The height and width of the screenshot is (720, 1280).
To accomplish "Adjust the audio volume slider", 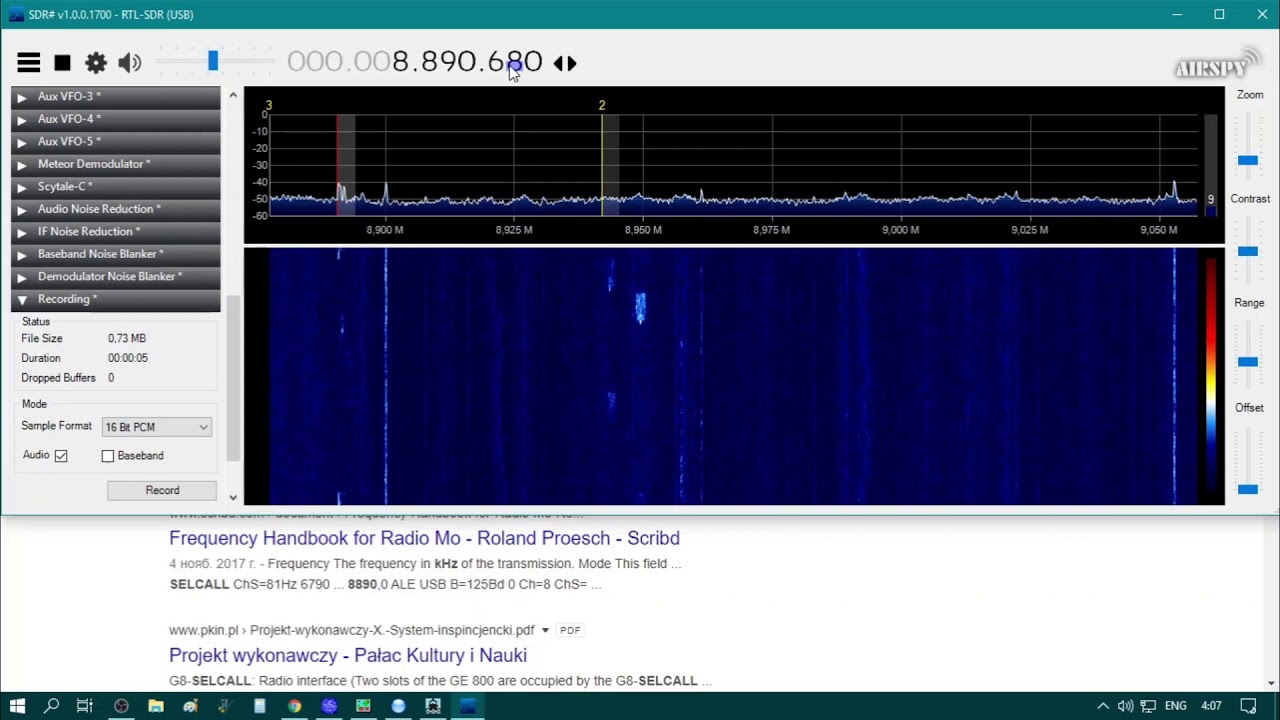I will pos(213,62).
